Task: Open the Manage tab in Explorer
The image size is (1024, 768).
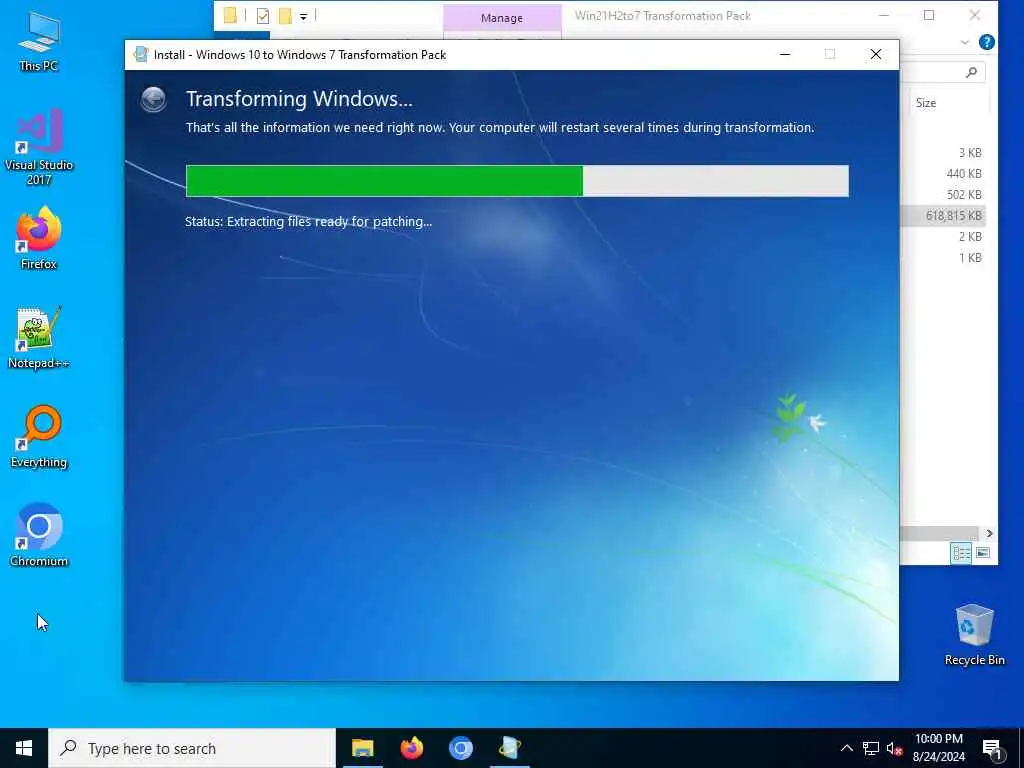Action: tap(502, 18)
